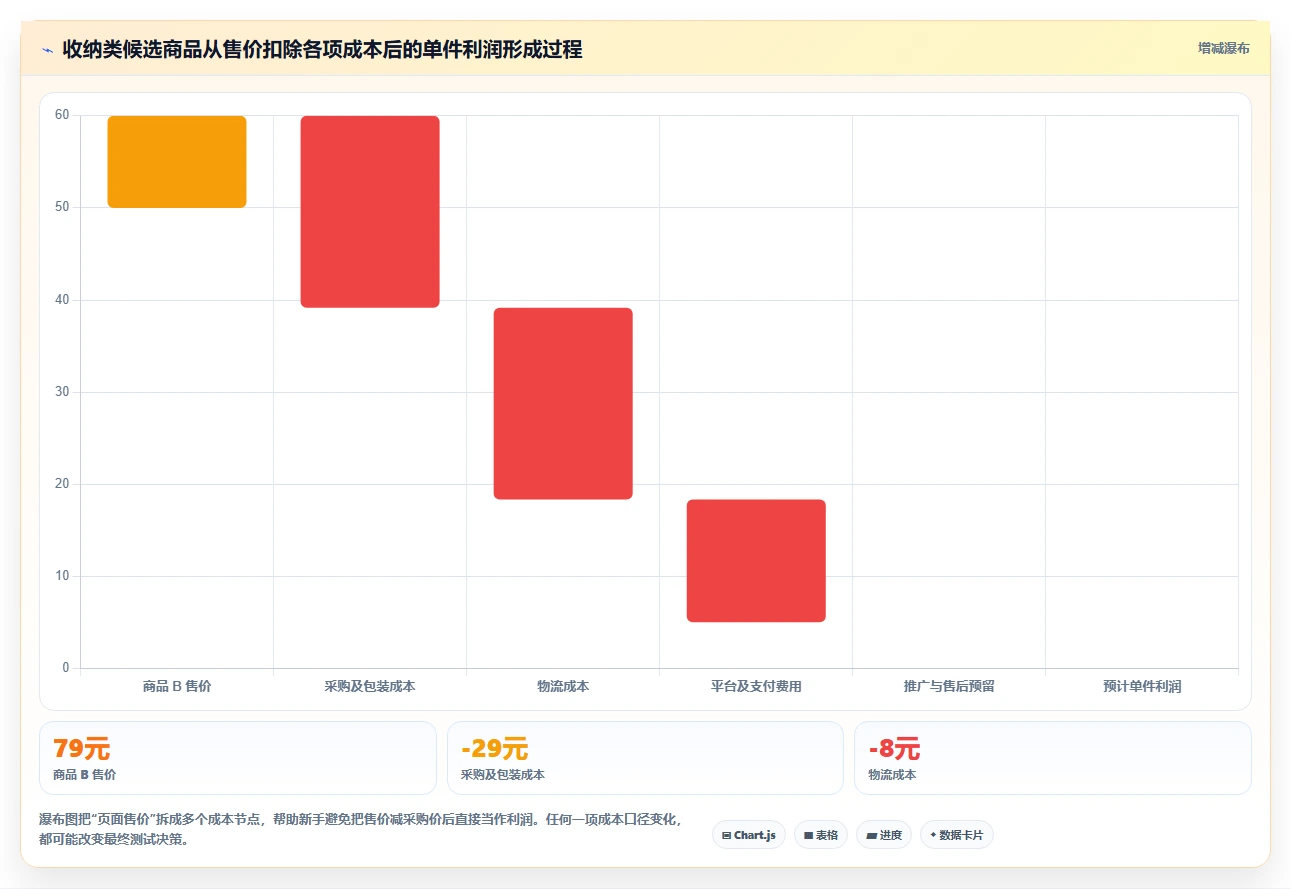Open the 79元 商品 B 售价 card
1291x889 pixels.
point(238,758)
